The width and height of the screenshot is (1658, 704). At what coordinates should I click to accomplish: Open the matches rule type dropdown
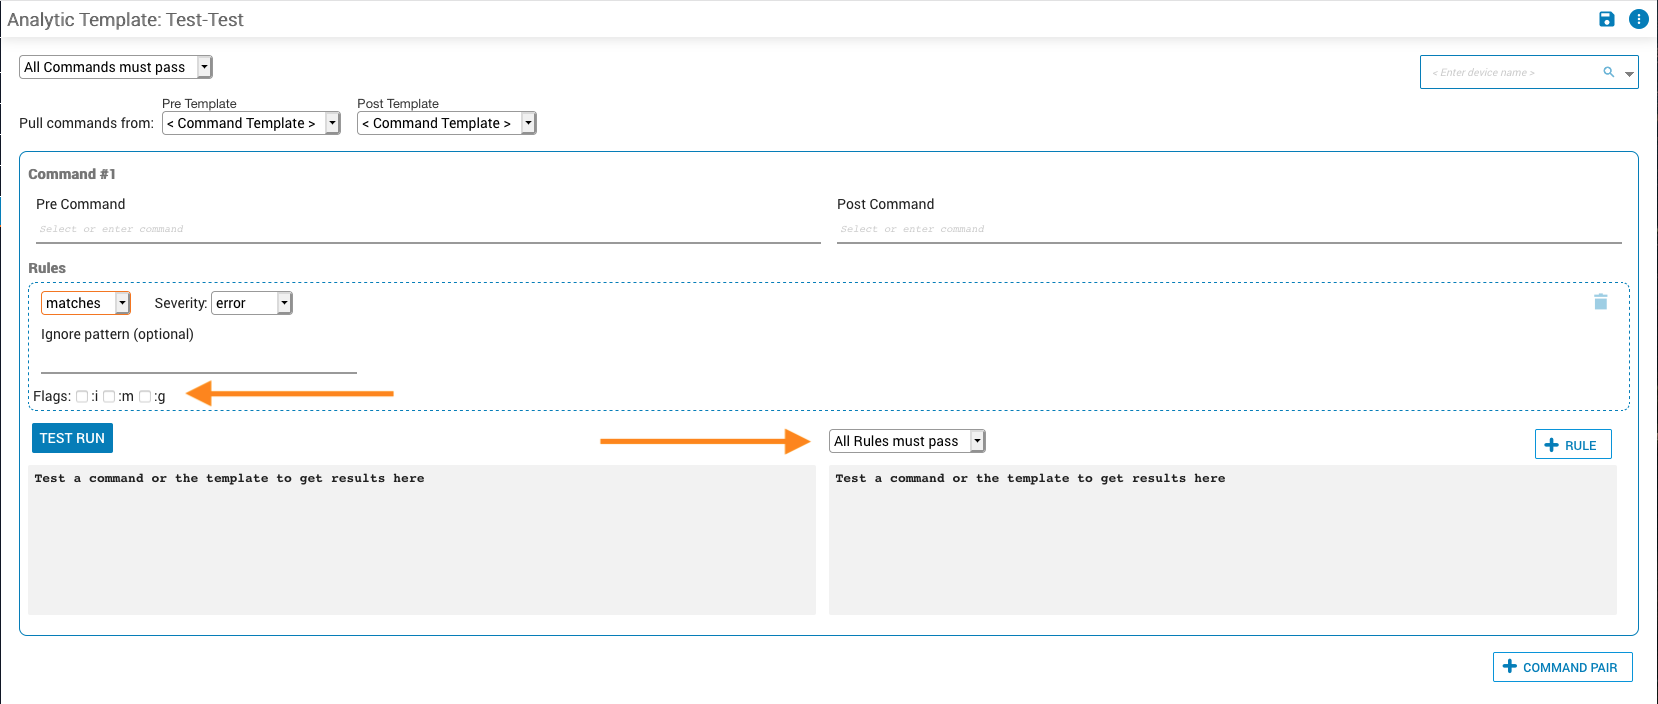[x=86, y=303]
